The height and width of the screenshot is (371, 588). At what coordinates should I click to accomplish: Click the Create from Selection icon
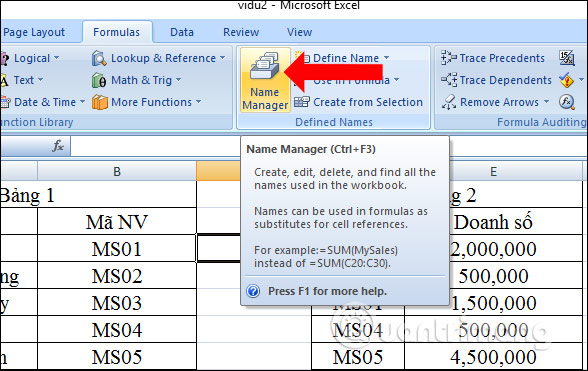click(302, 102)
